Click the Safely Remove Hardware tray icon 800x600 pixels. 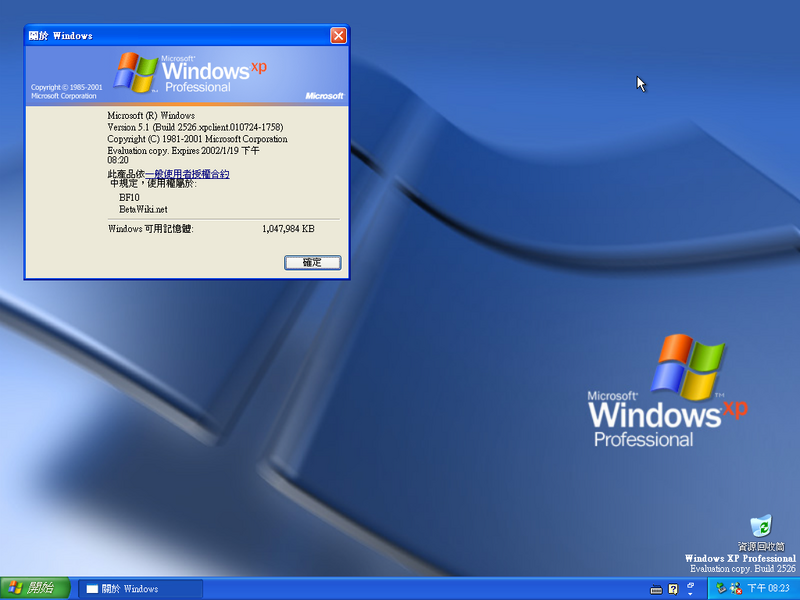(x=721, y=589)
